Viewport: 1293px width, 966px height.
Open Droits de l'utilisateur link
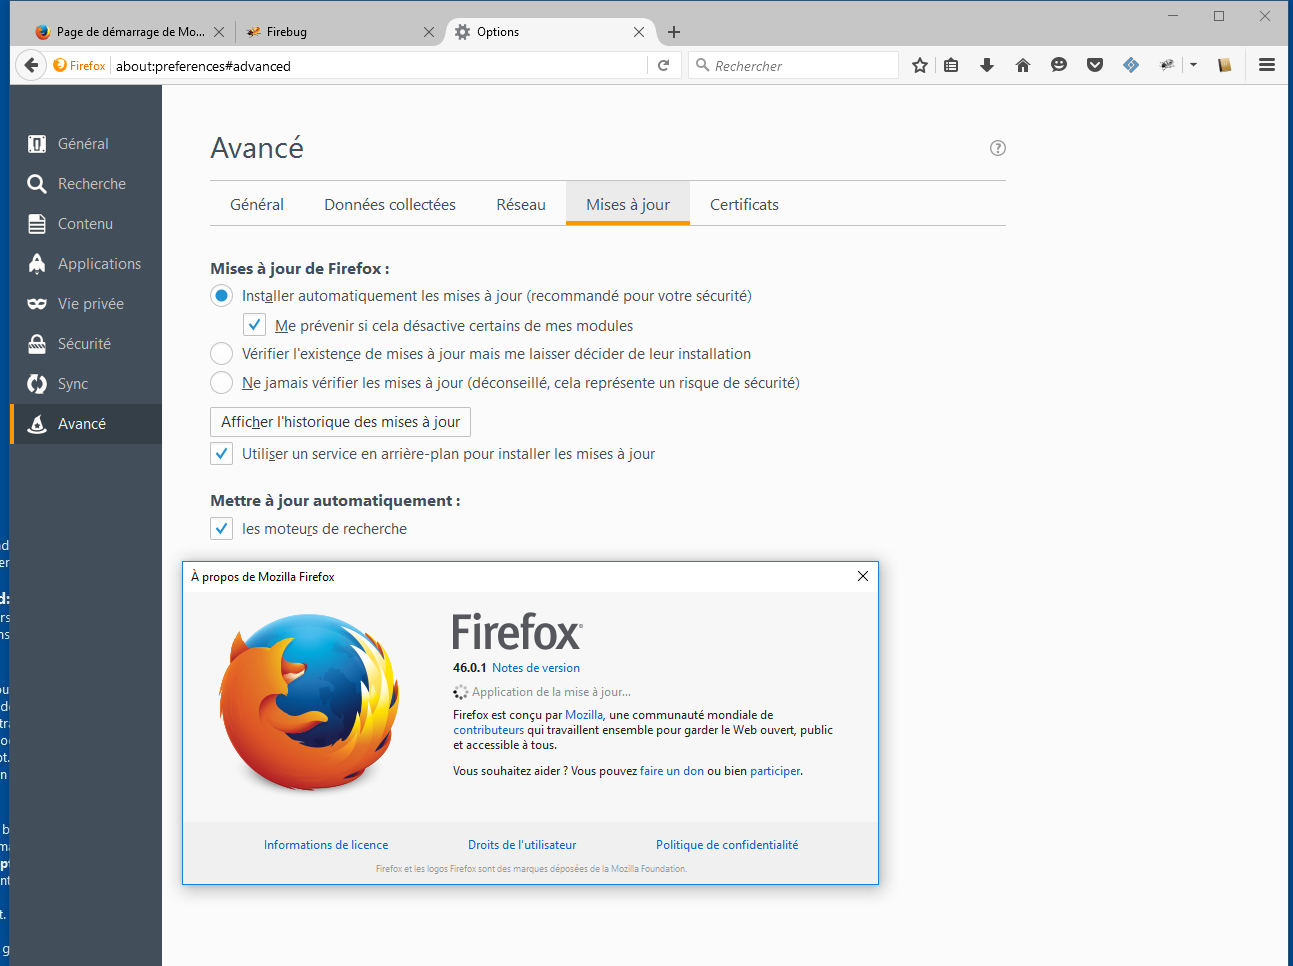click(x=522, y=845)
